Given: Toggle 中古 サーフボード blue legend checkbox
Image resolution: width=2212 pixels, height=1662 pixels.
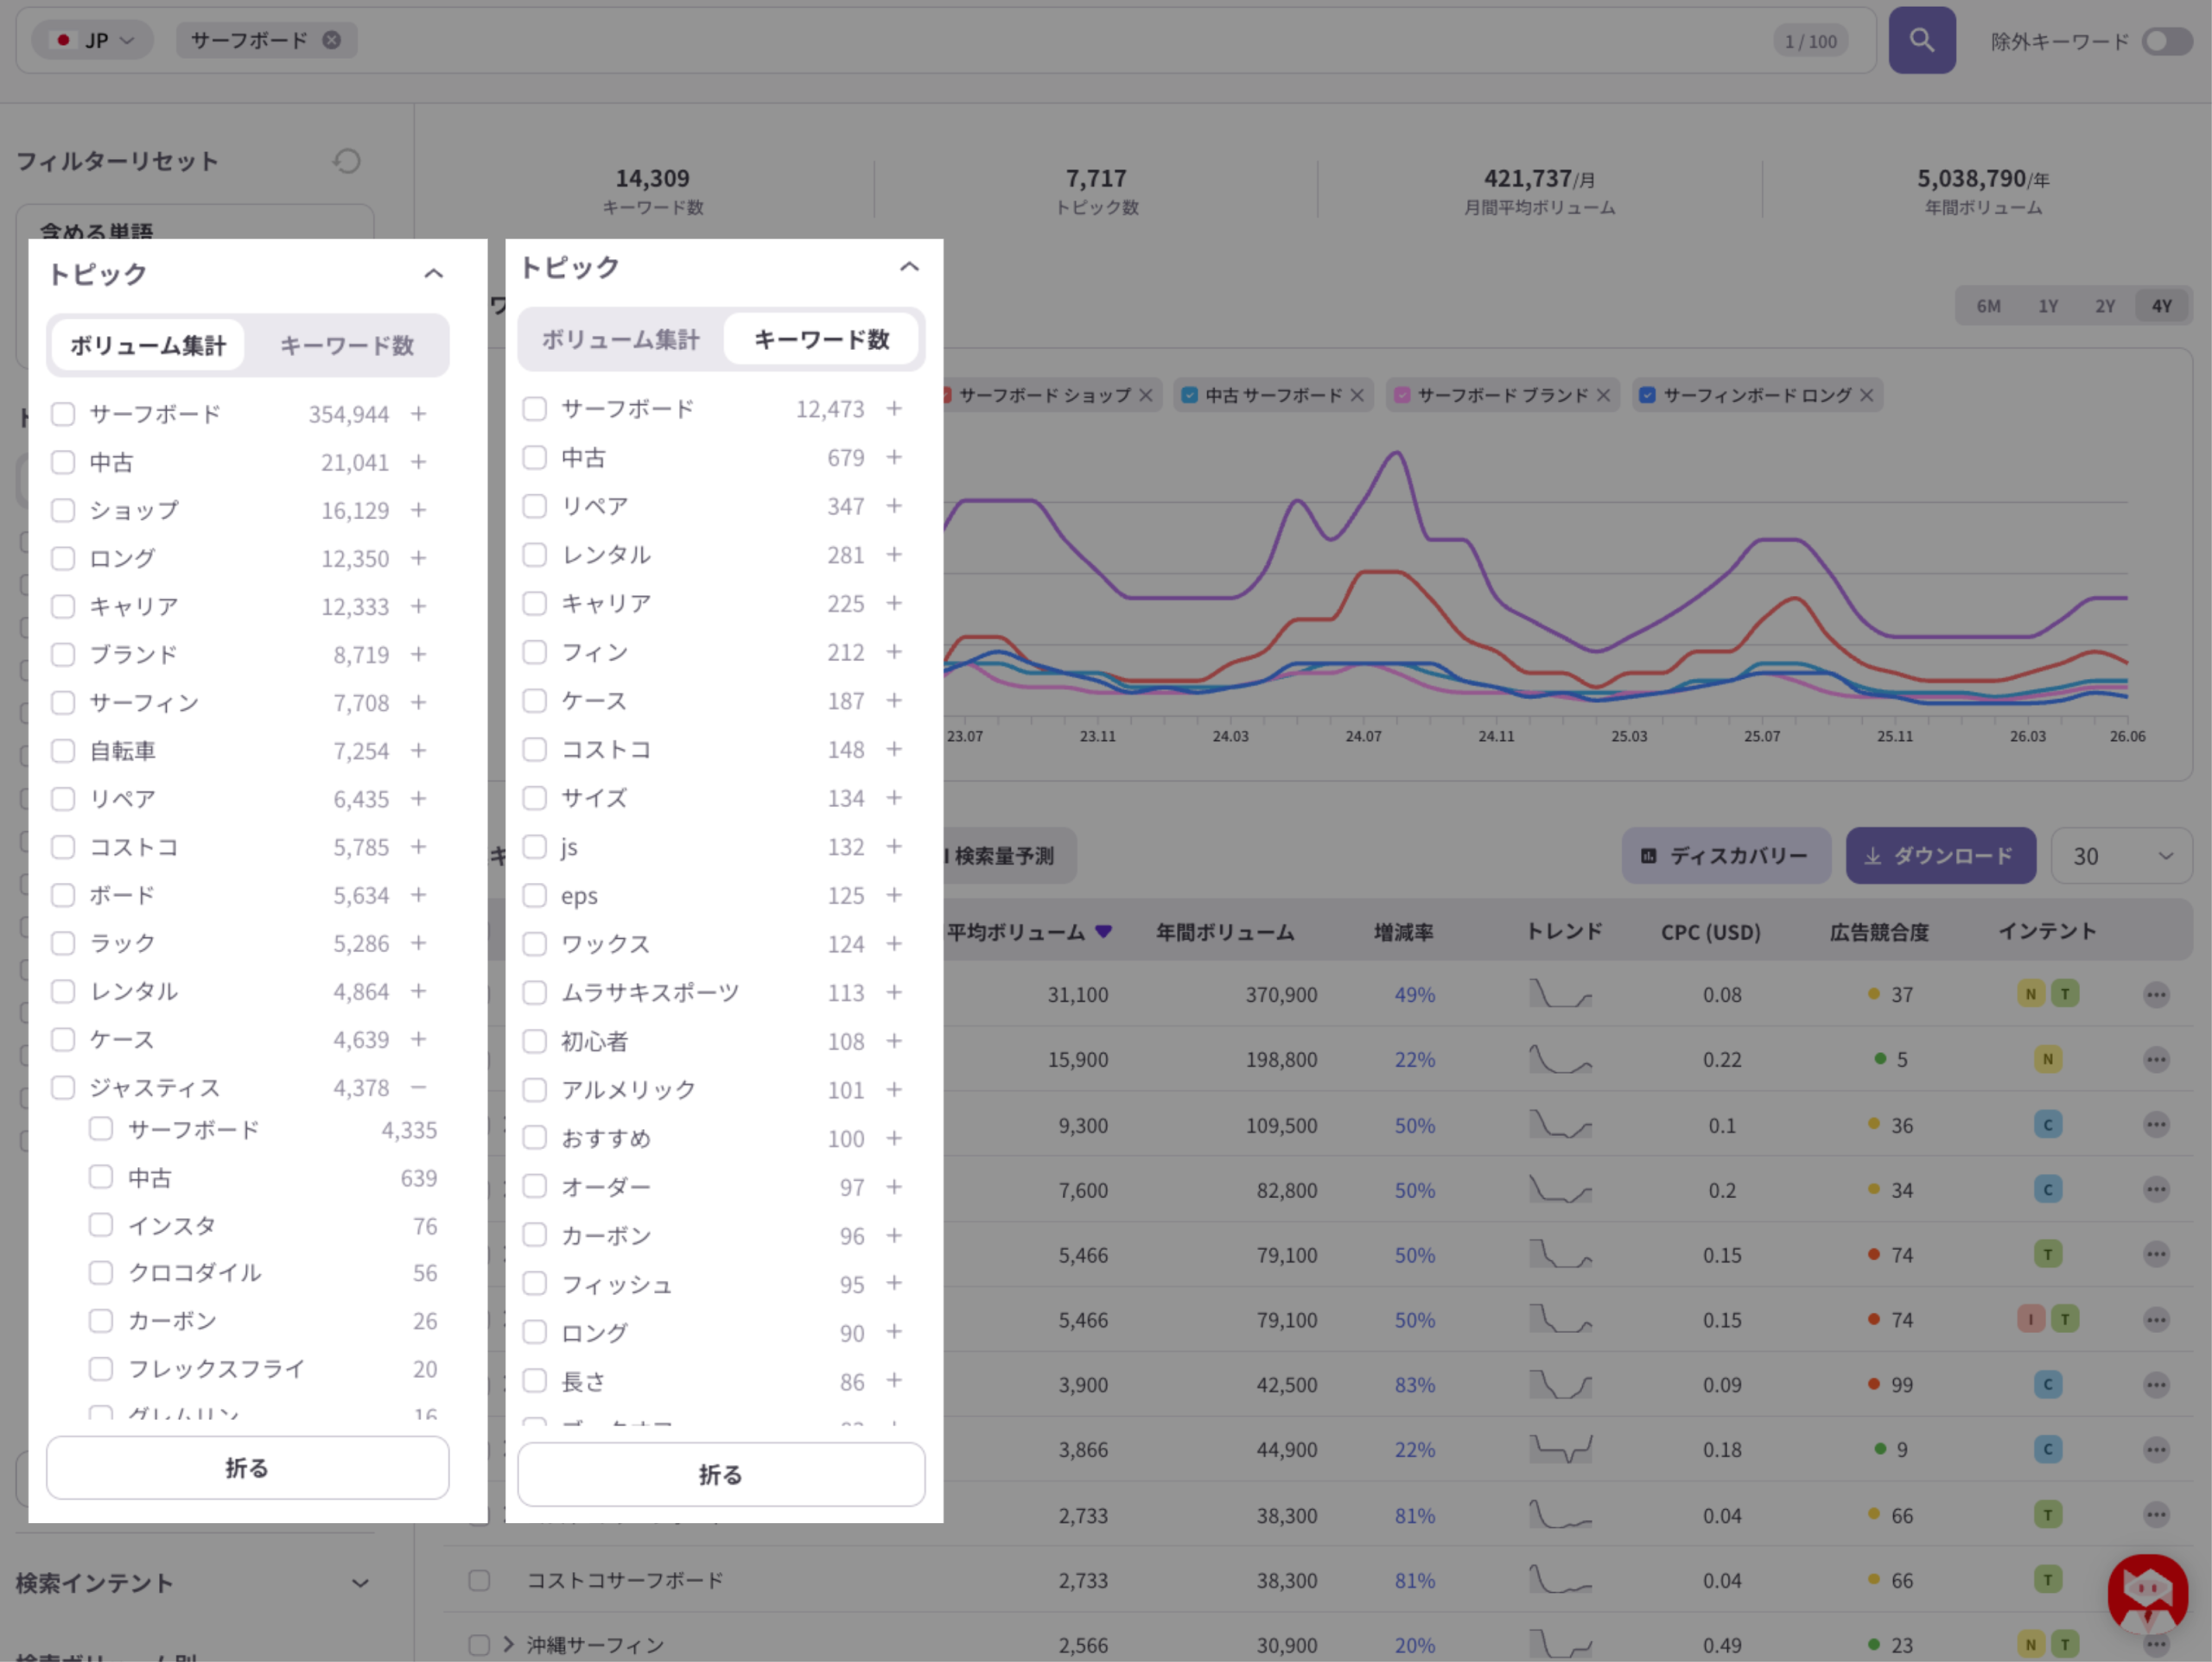Looking at the screenshot, I should coord(1190,395).
